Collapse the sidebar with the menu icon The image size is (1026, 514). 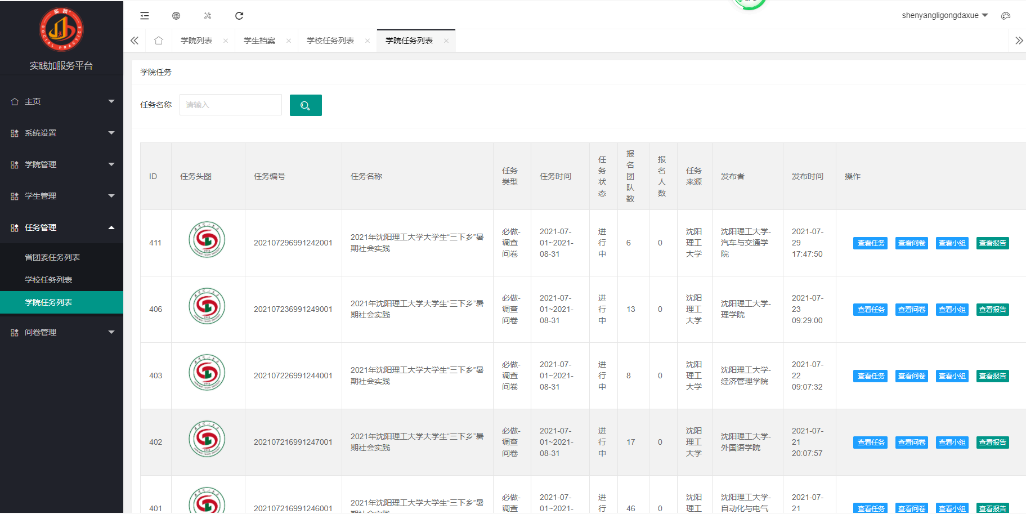[145, 16]
